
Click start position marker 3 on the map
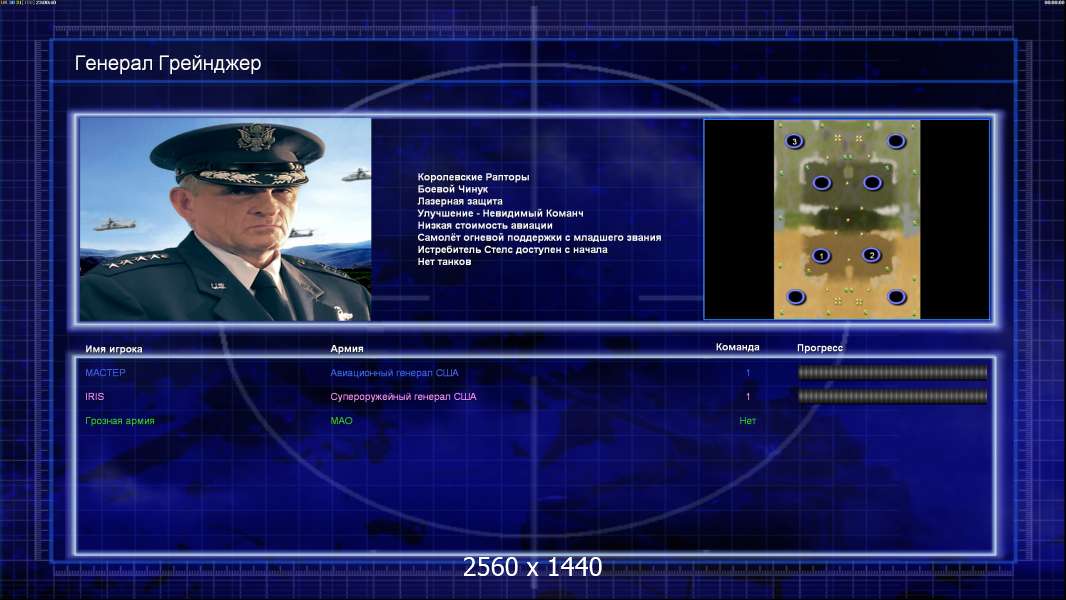coord(794,141)
